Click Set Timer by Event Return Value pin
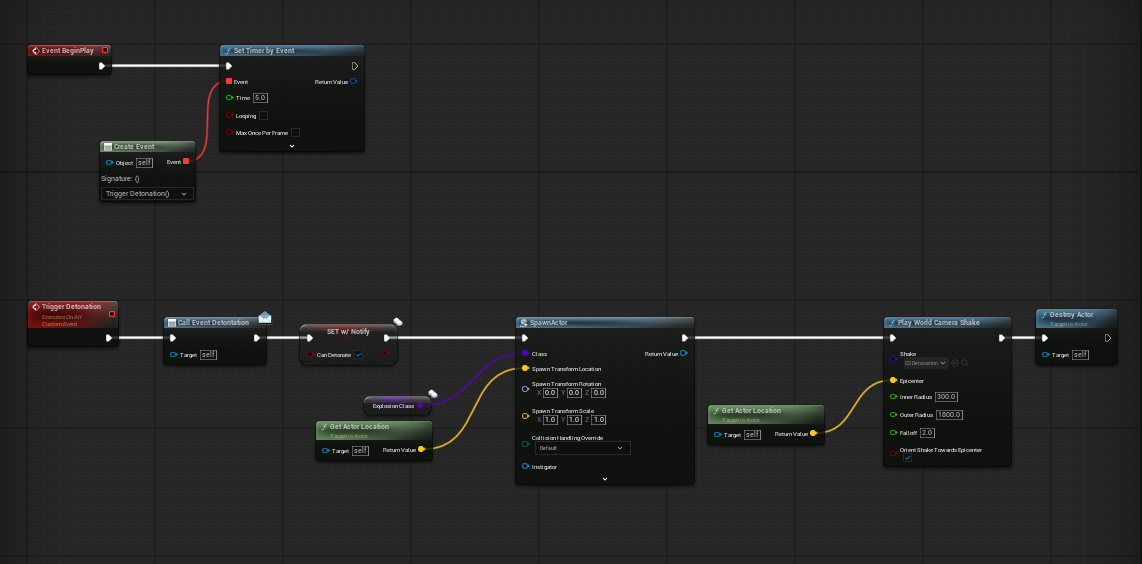This screenshot has width=1142, height=564. coord(354,82)
